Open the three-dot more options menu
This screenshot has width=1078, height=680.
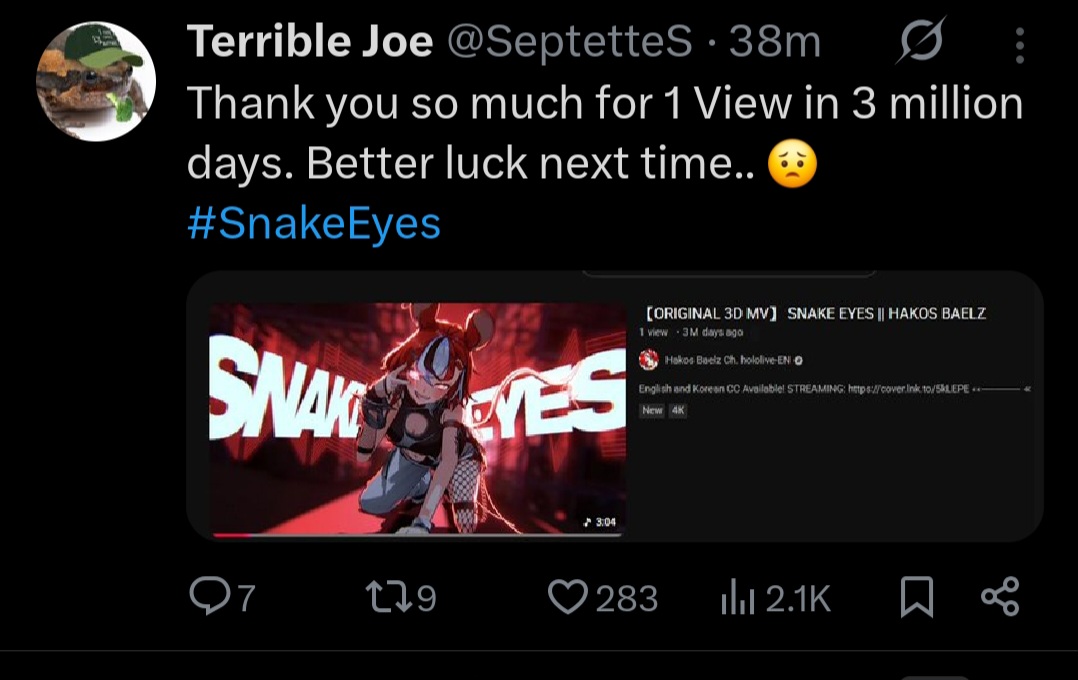pos(1019,45)
